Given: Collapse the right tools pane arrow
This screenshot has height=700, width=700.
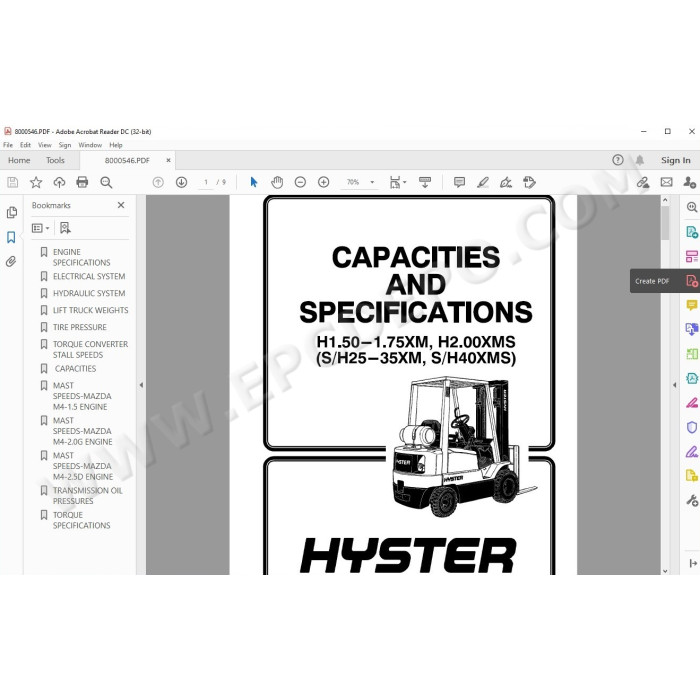Looking at the screenshot, I should click(x=675, y=385).
